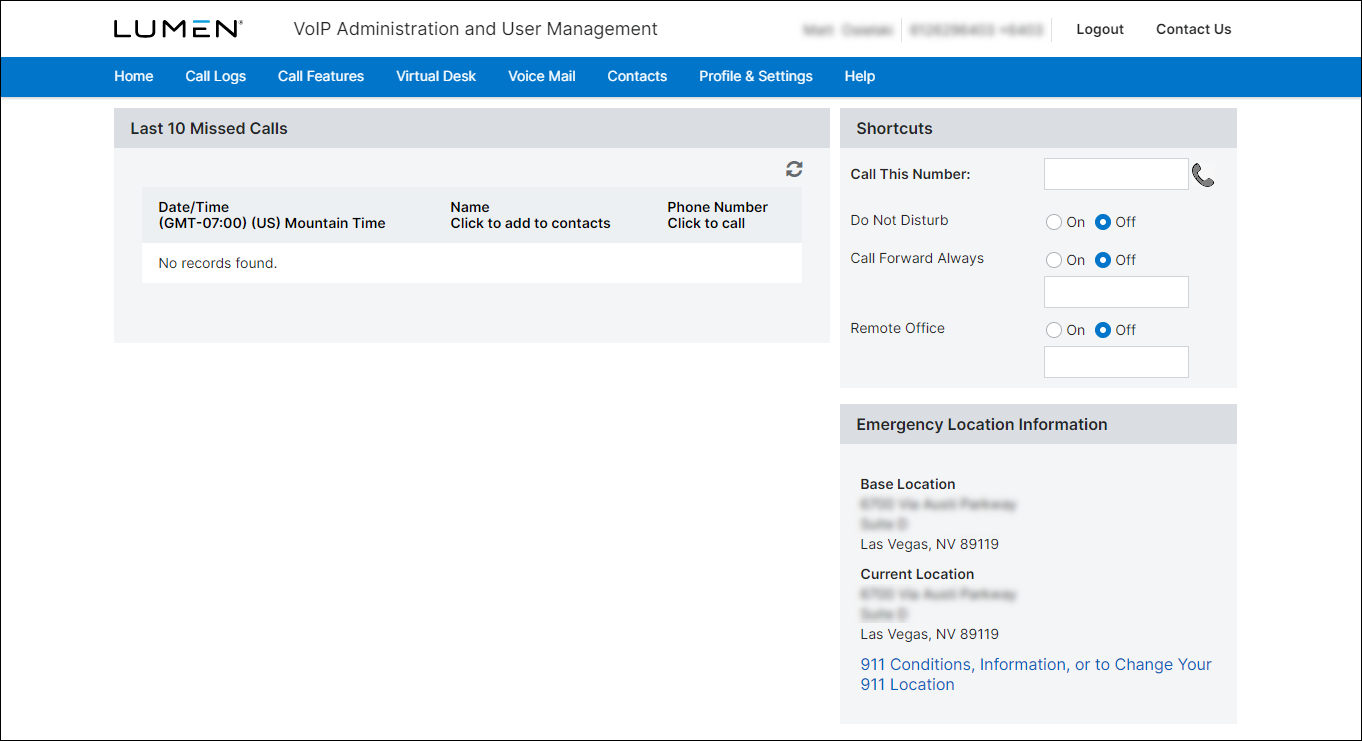Click the refresh icon on Last 10 Missed Calls

click(x=793, y=170)
